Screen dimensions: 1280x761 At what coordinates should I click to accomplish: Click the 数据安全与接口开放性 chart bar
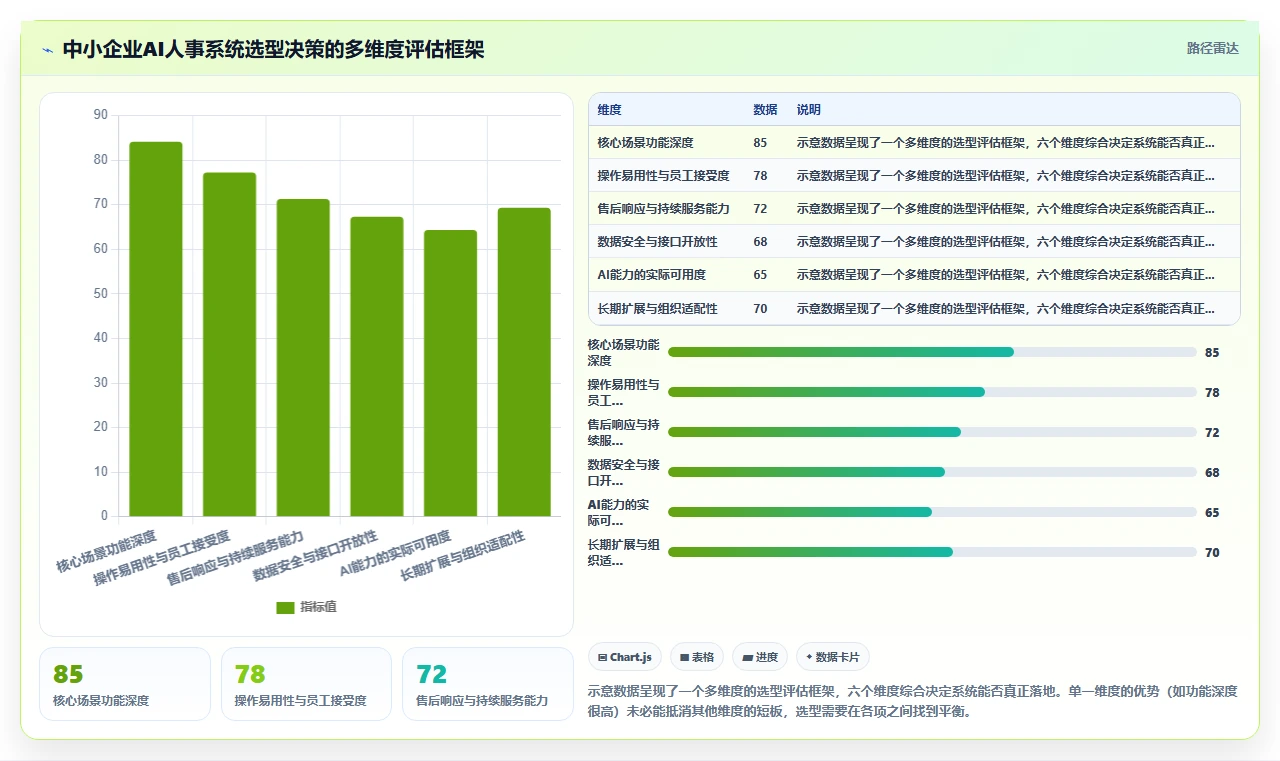click(377, 366)
